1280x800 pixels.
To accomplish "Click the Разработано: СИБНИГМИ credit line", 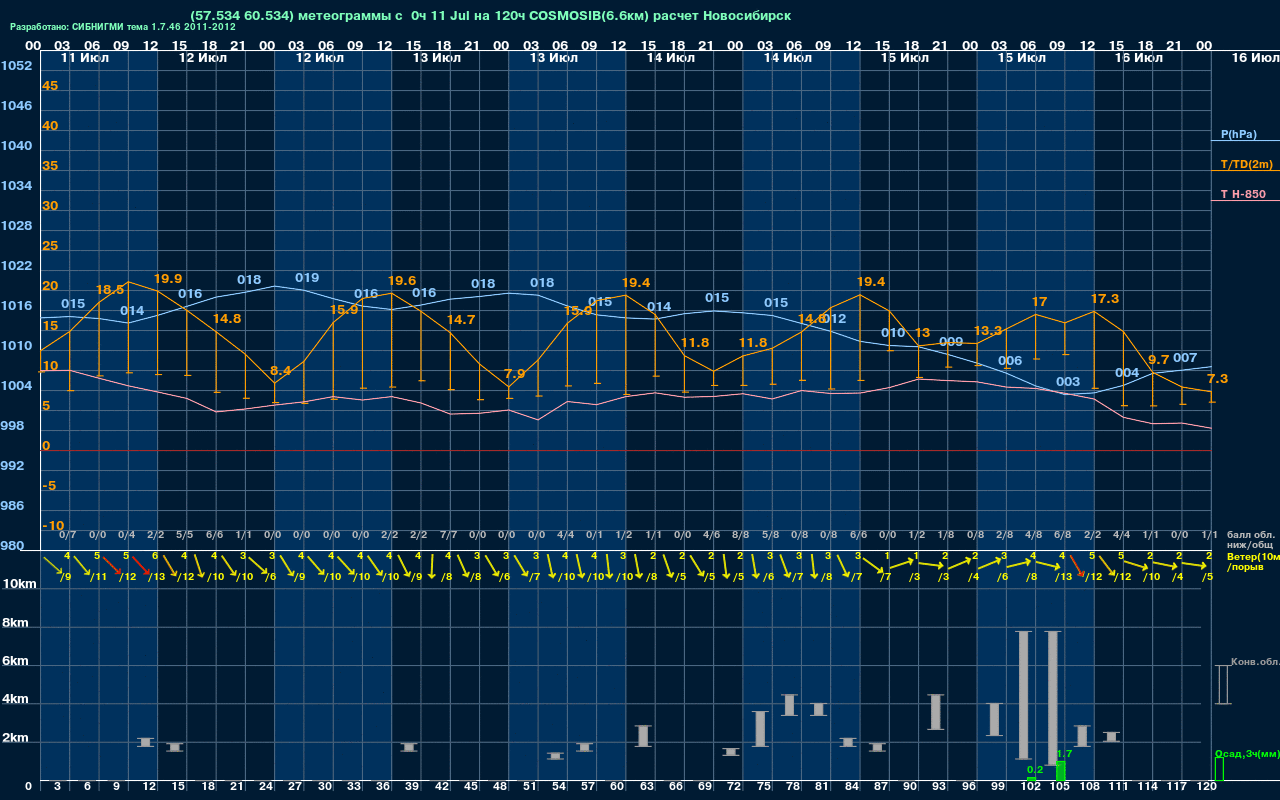I will tap(123, 27).
